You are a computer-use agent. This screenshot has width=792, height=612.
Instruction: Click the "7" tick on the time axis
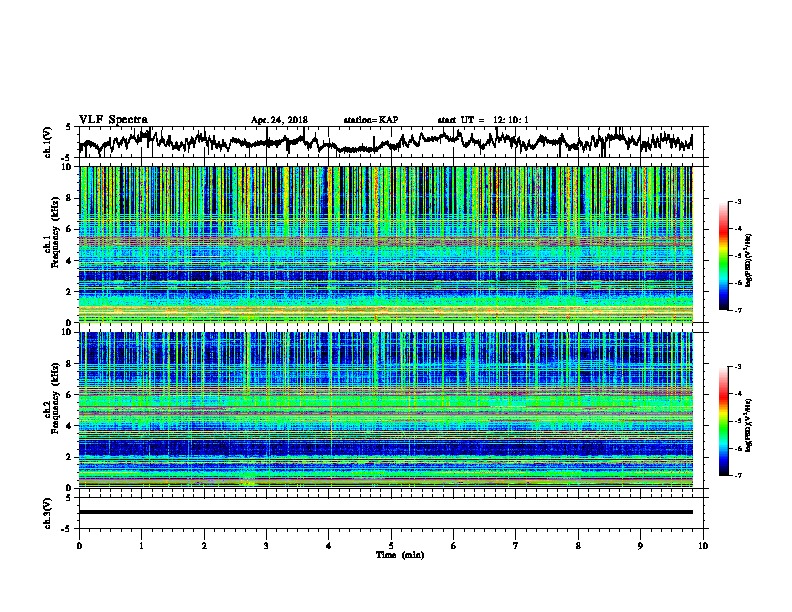click(516, 546)
